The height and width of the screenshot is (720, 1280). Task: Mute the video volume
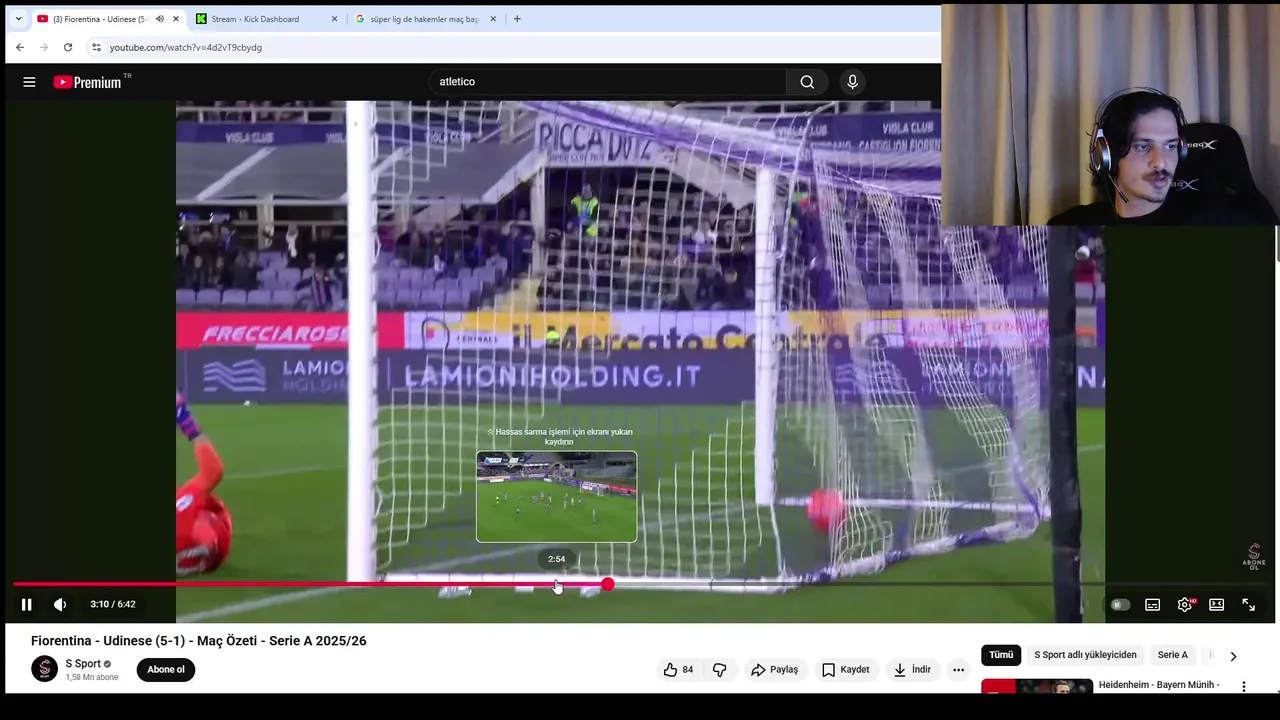click(60, 604)
